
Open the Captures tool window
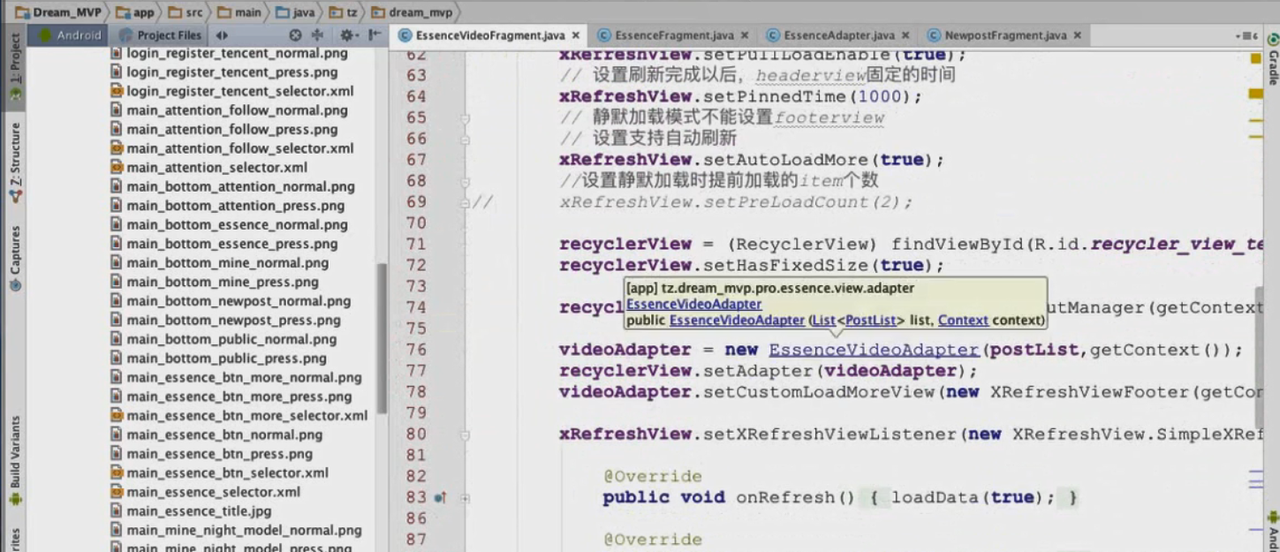pos(14,256)
